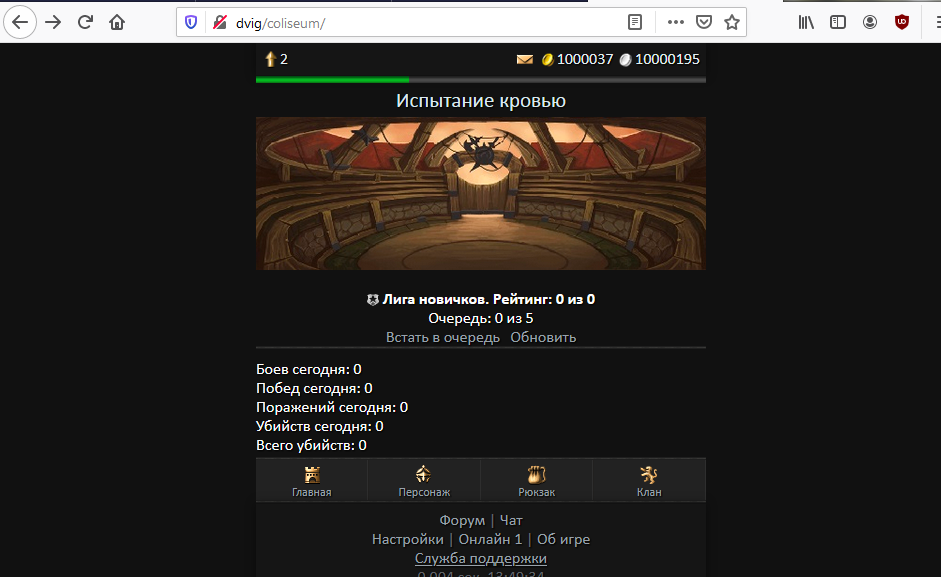Click the gold coin currency icon
This screenshot has height=577, width=941.
[547, 59]
